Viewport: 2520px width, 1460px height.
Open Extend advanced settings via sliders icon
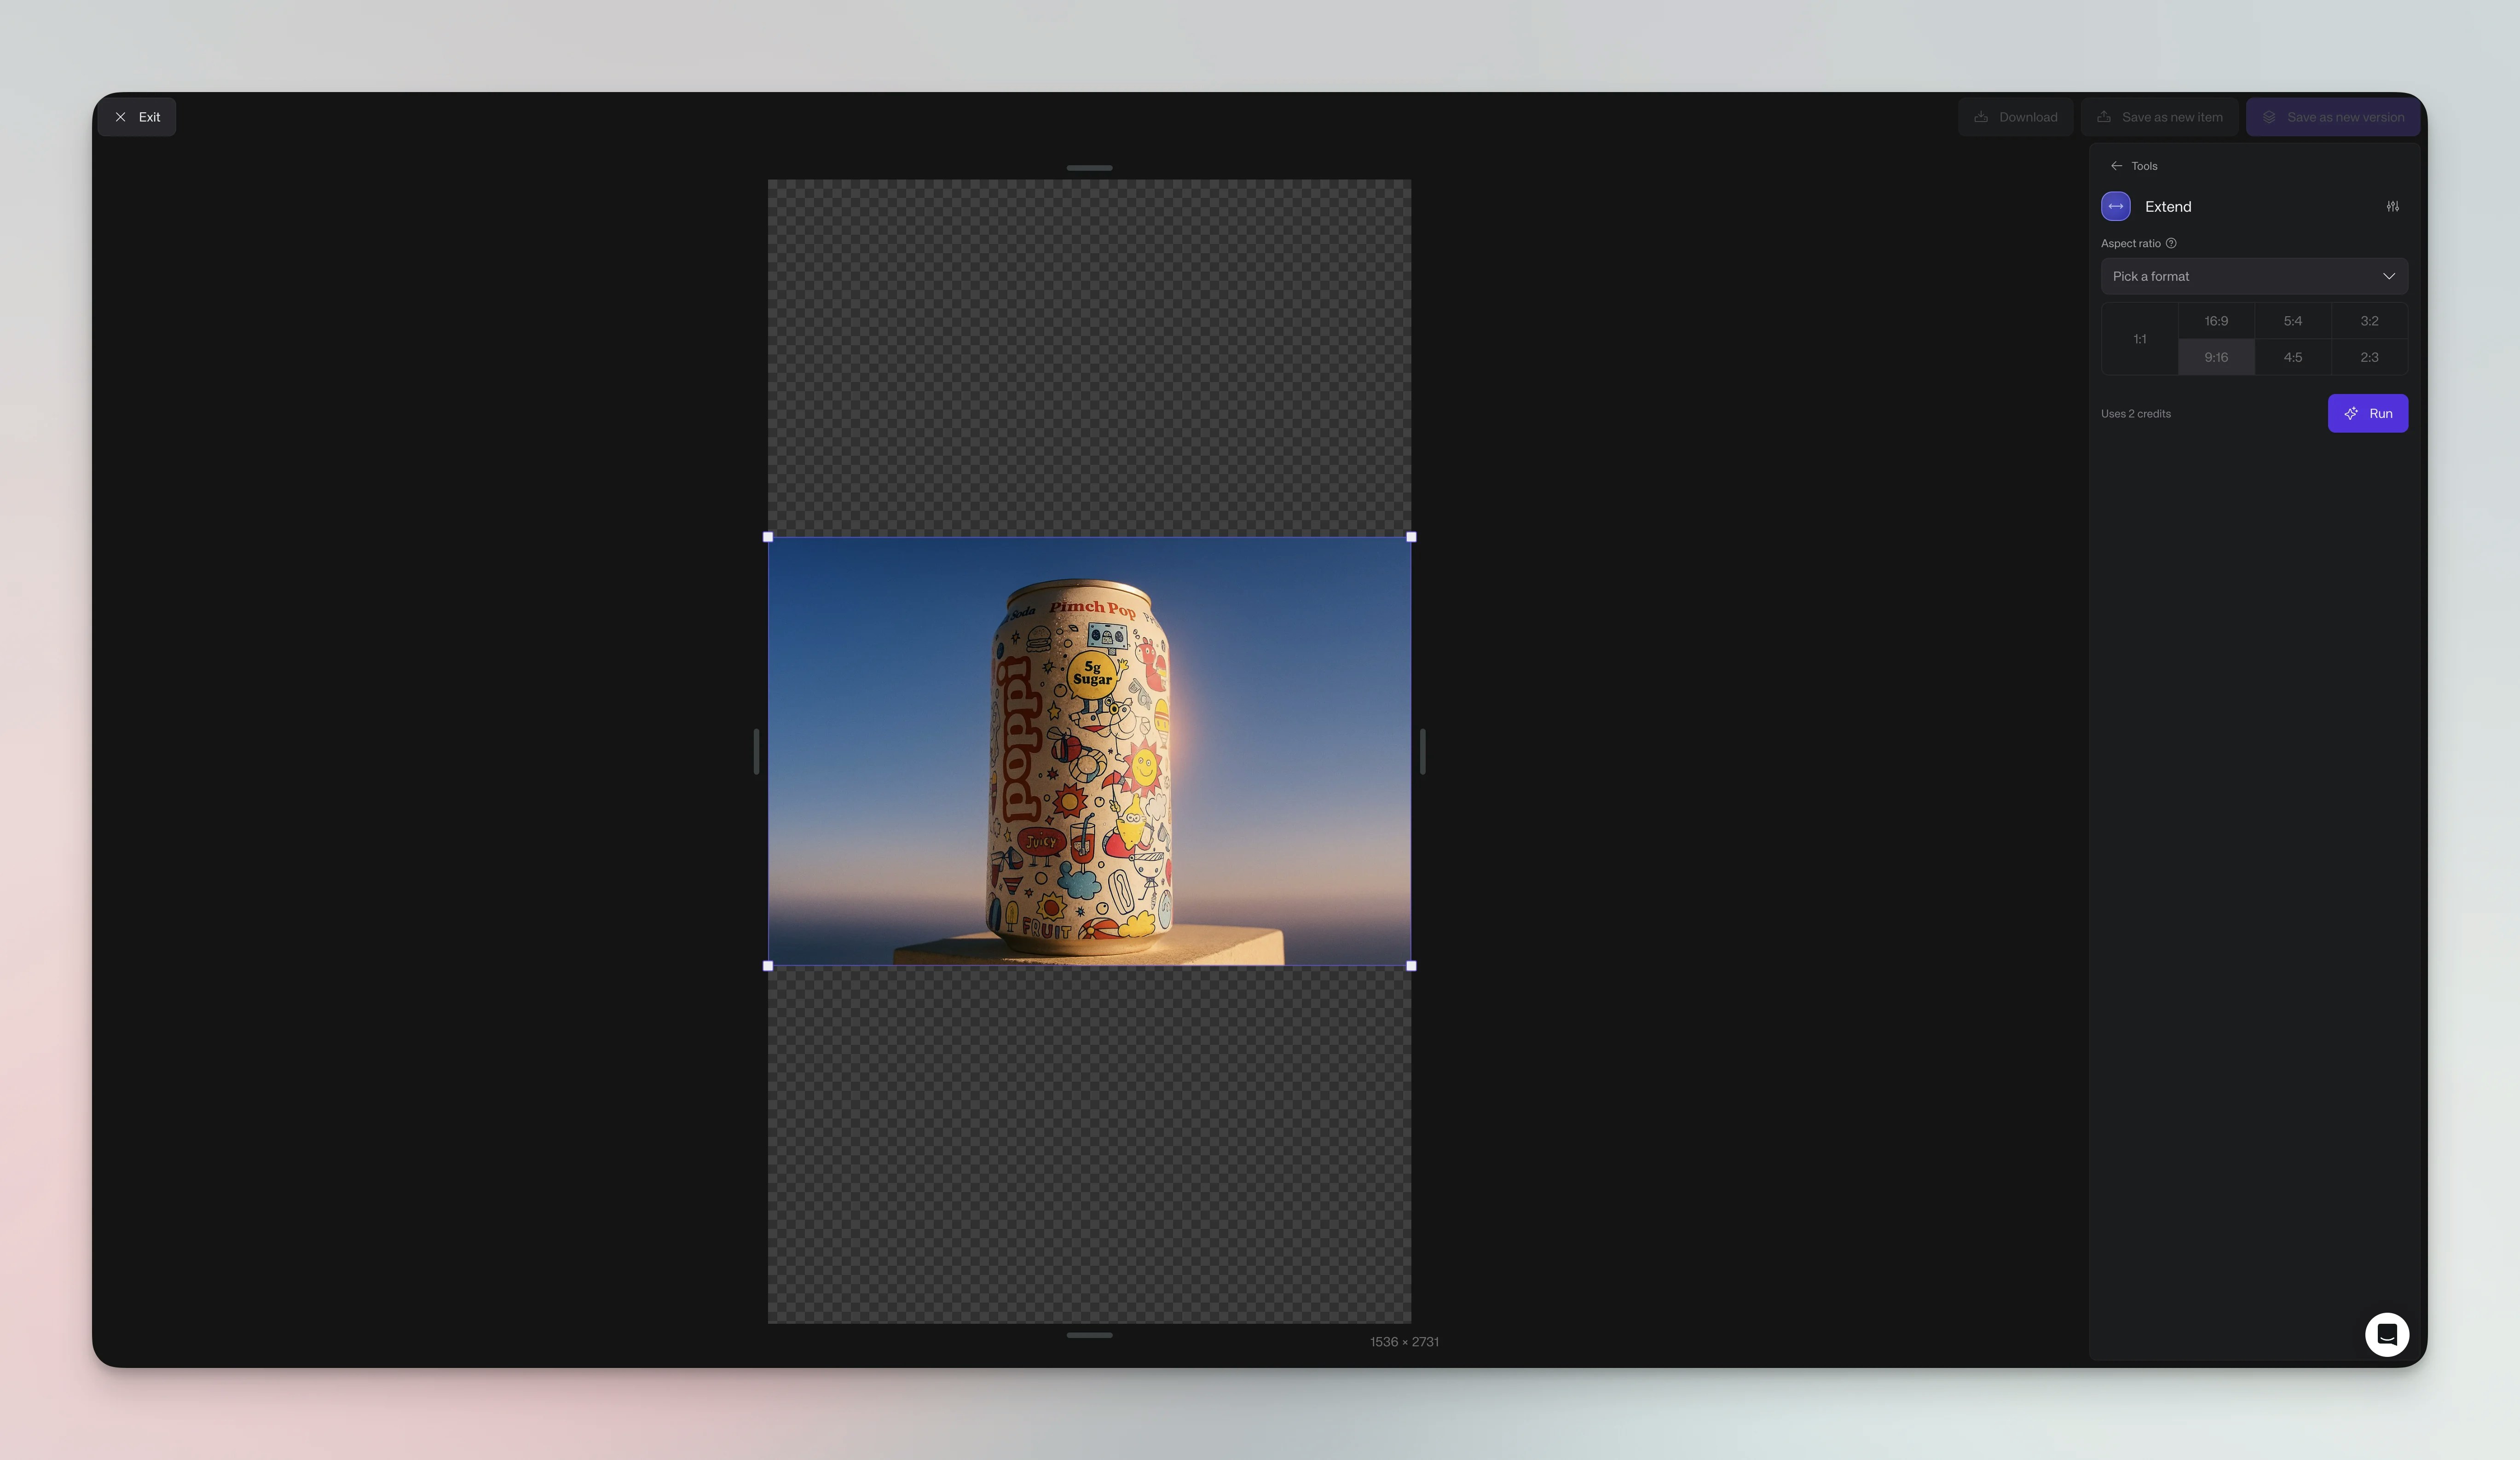click(x=2393, y=207)
